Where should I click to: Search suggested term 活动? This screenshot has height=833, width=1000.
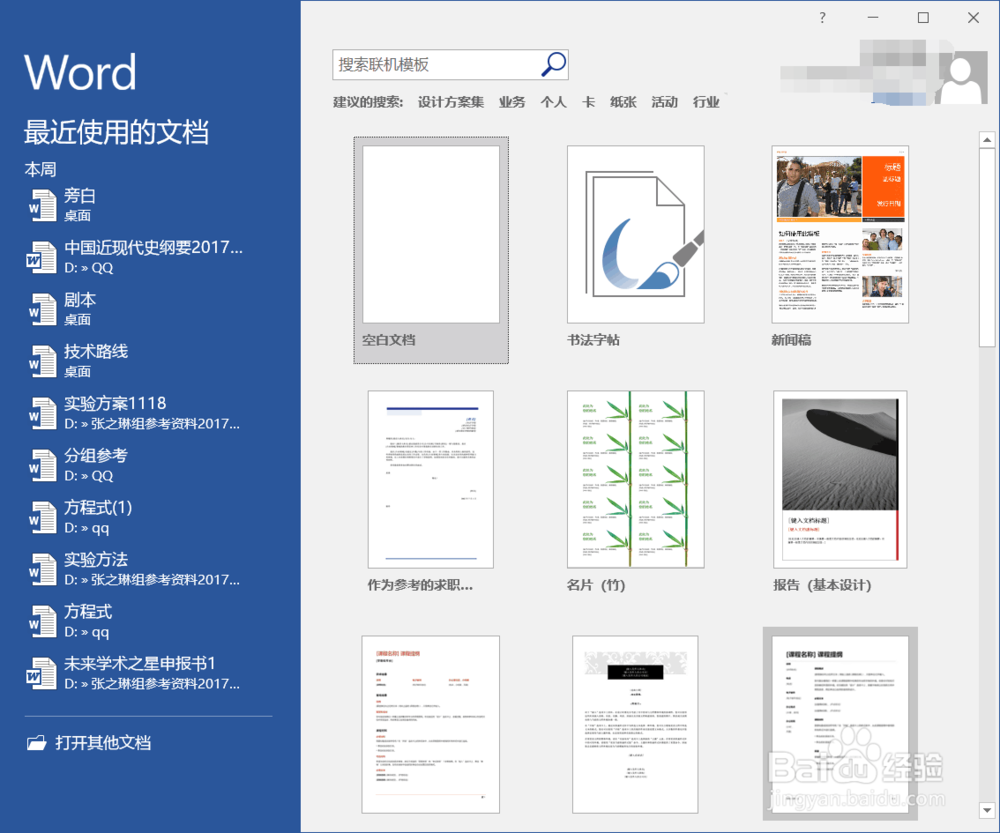665,102
